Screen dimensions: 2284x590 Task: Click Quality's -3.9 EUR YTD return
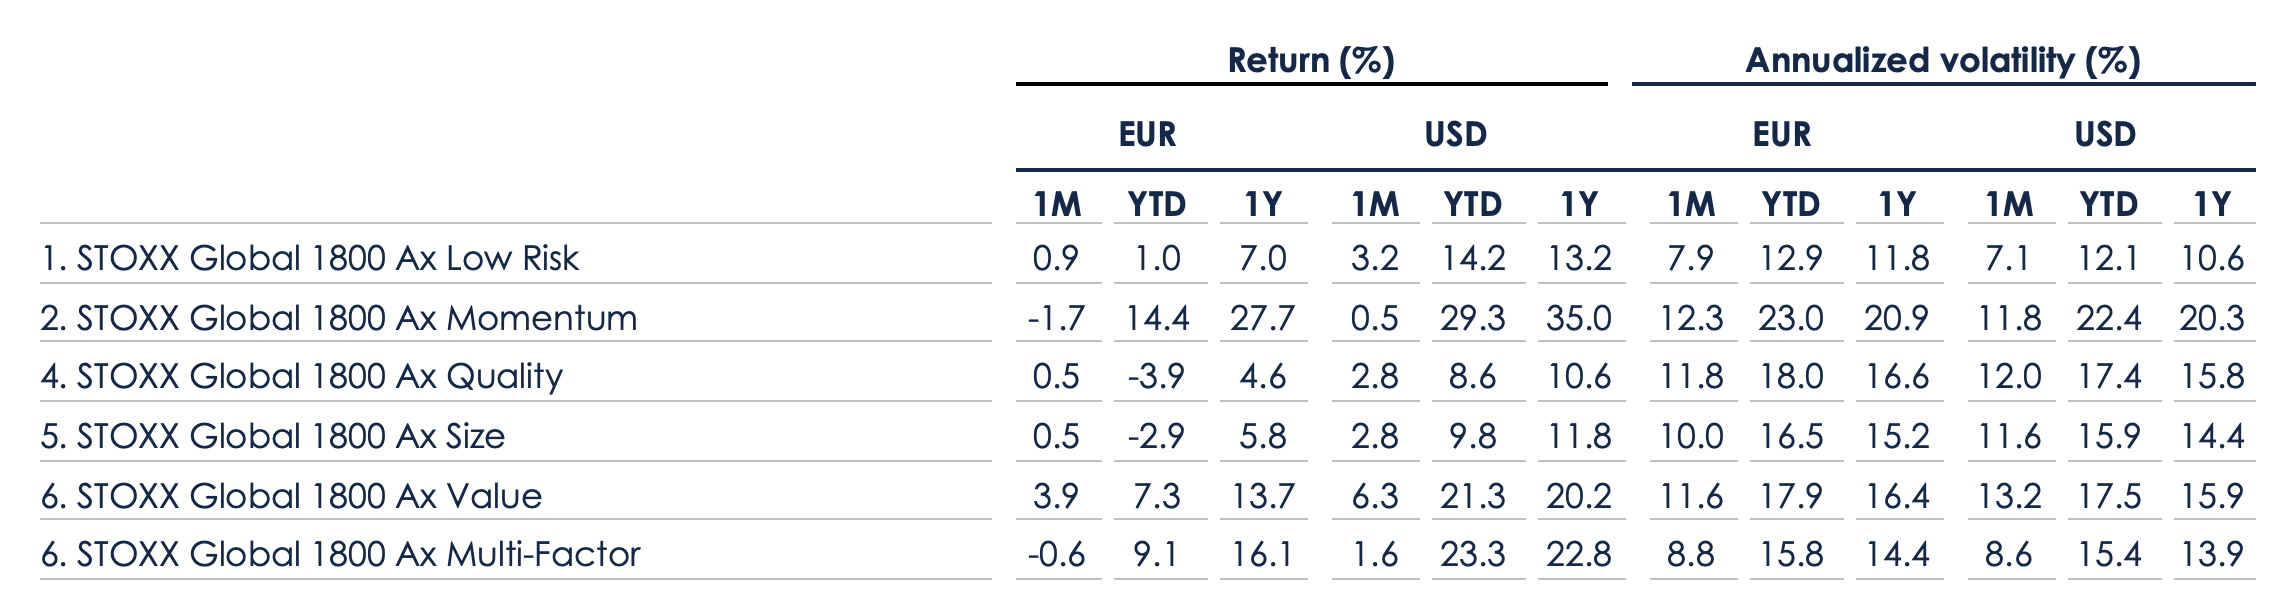coord(1156,376)
